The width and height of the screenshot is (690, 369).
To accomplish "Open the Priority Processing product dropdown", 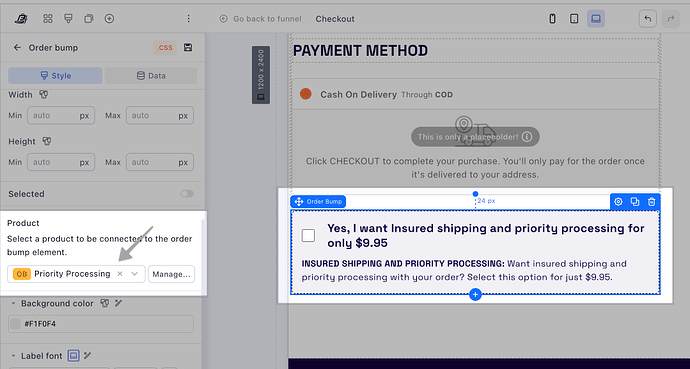I will [x=135, y=274].
